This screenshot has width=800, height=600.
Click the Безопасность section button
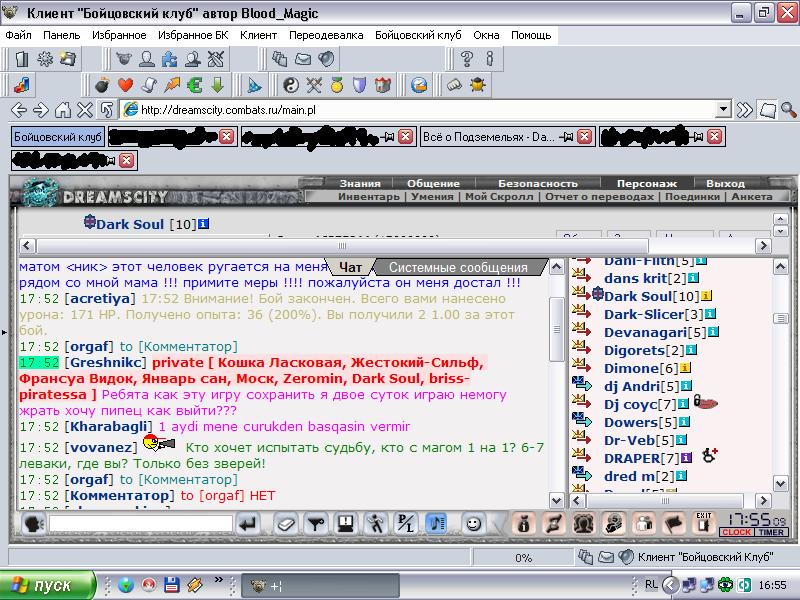538,183
